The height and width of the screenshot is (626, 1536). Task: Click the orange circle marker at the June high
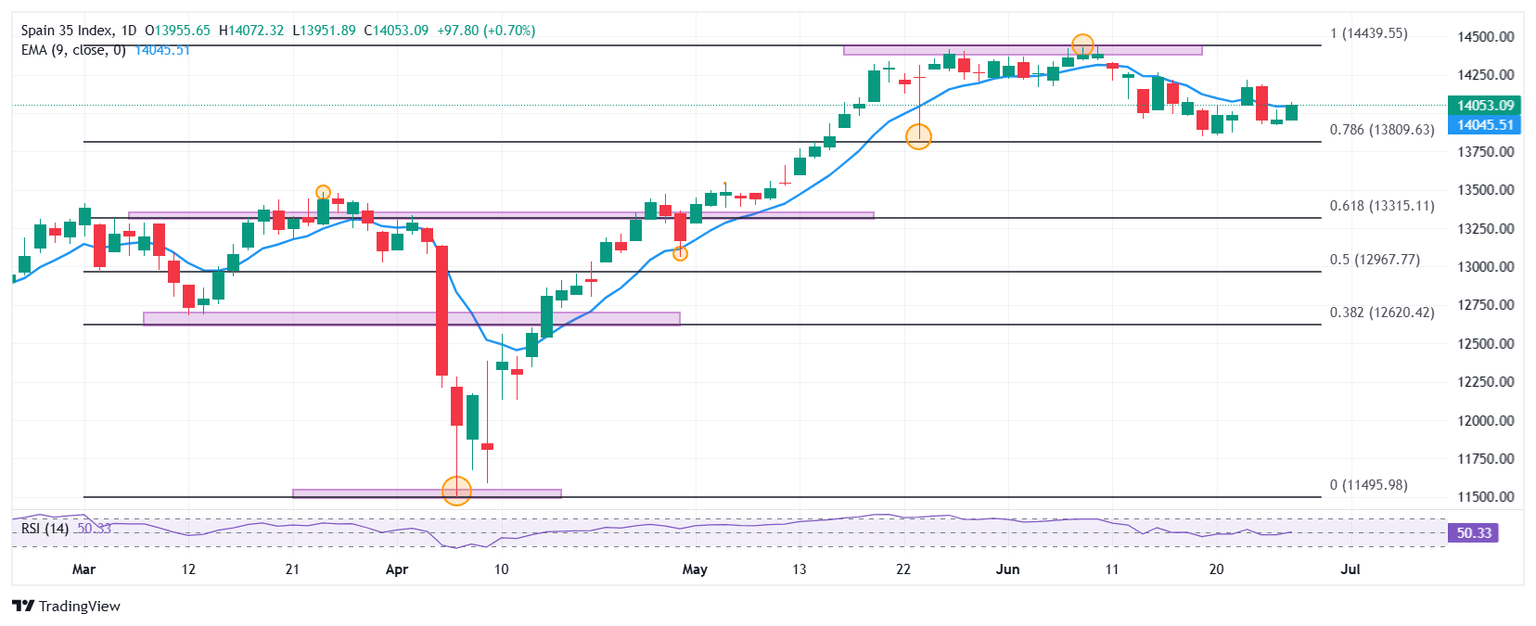[x=1082, y=45]
